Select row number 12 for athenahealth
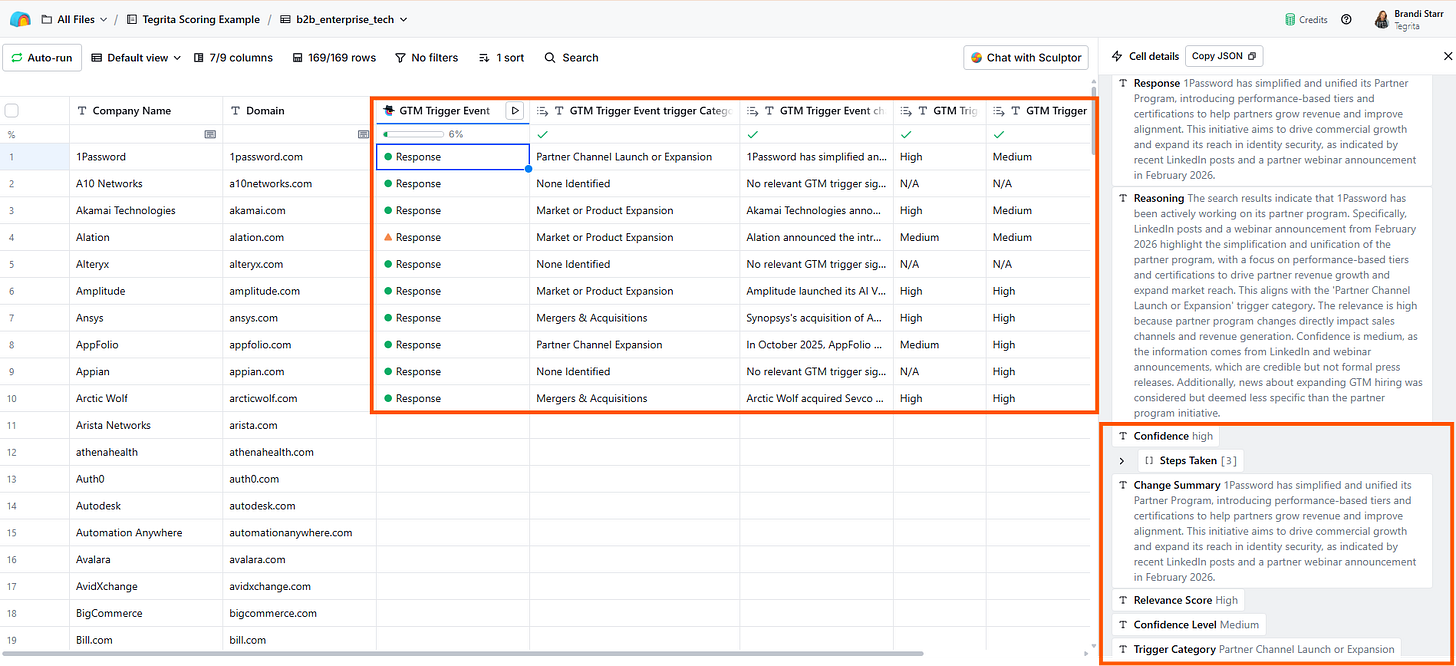This screenshot has height=666, width=1456. point(12,452)
